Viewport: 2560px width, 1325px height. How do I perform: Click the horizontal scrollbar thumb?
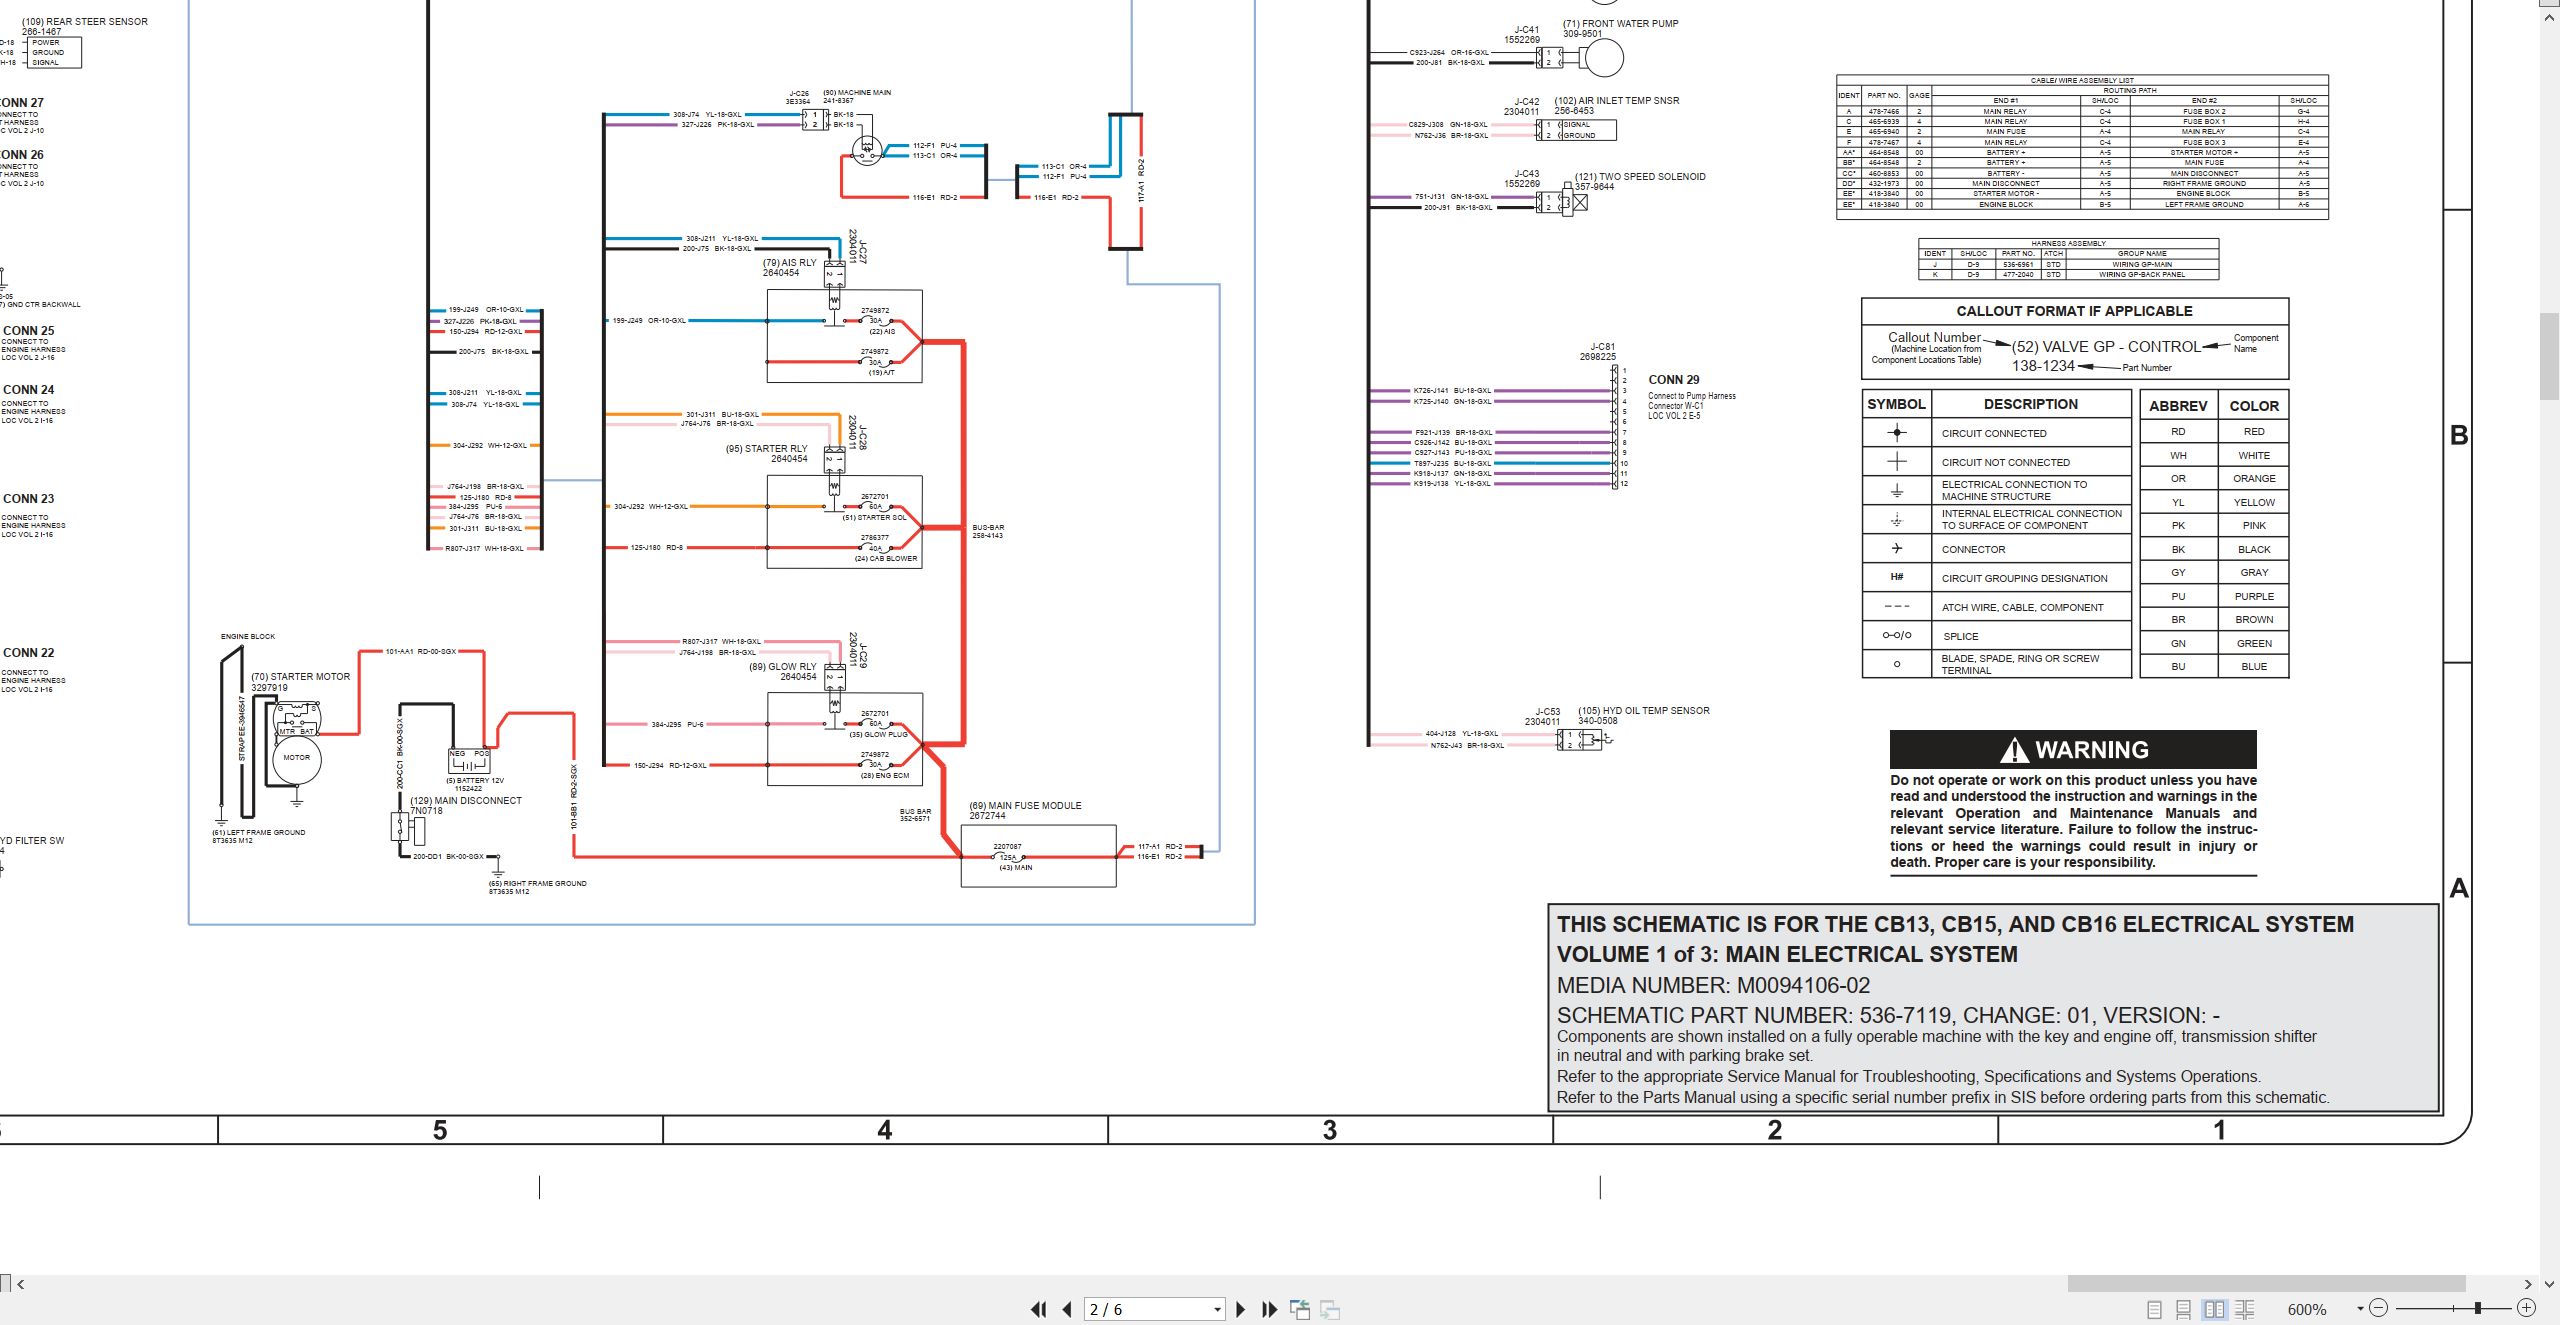2266,1284
